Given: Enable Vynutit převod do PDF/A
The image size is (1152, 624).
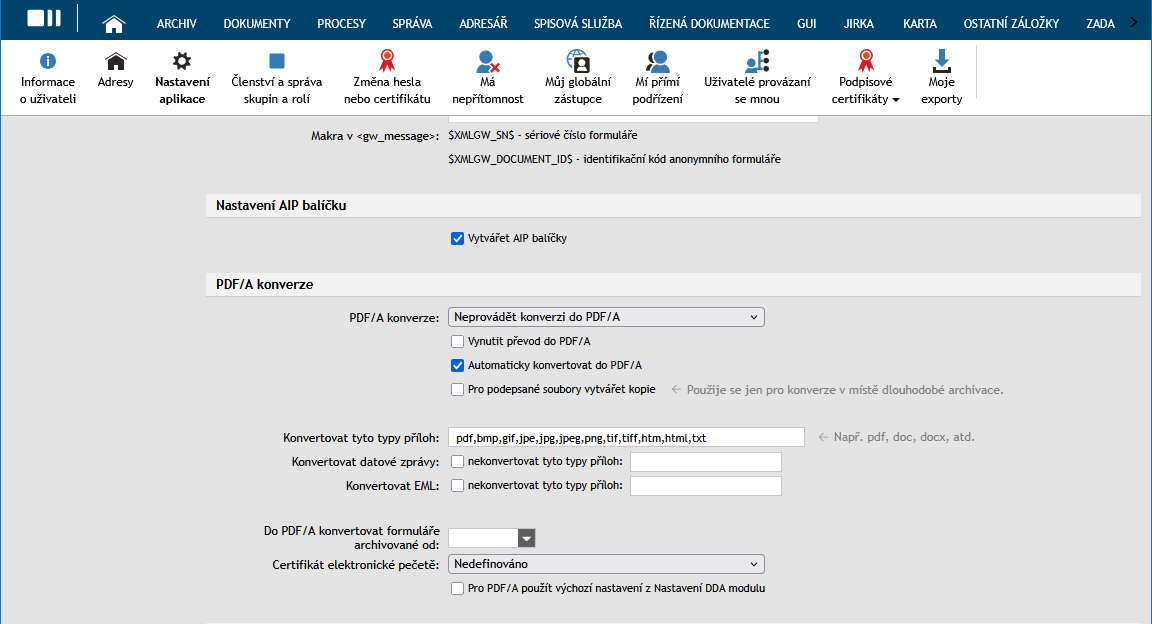Looking at the screenshot, I should click(458, 341).
